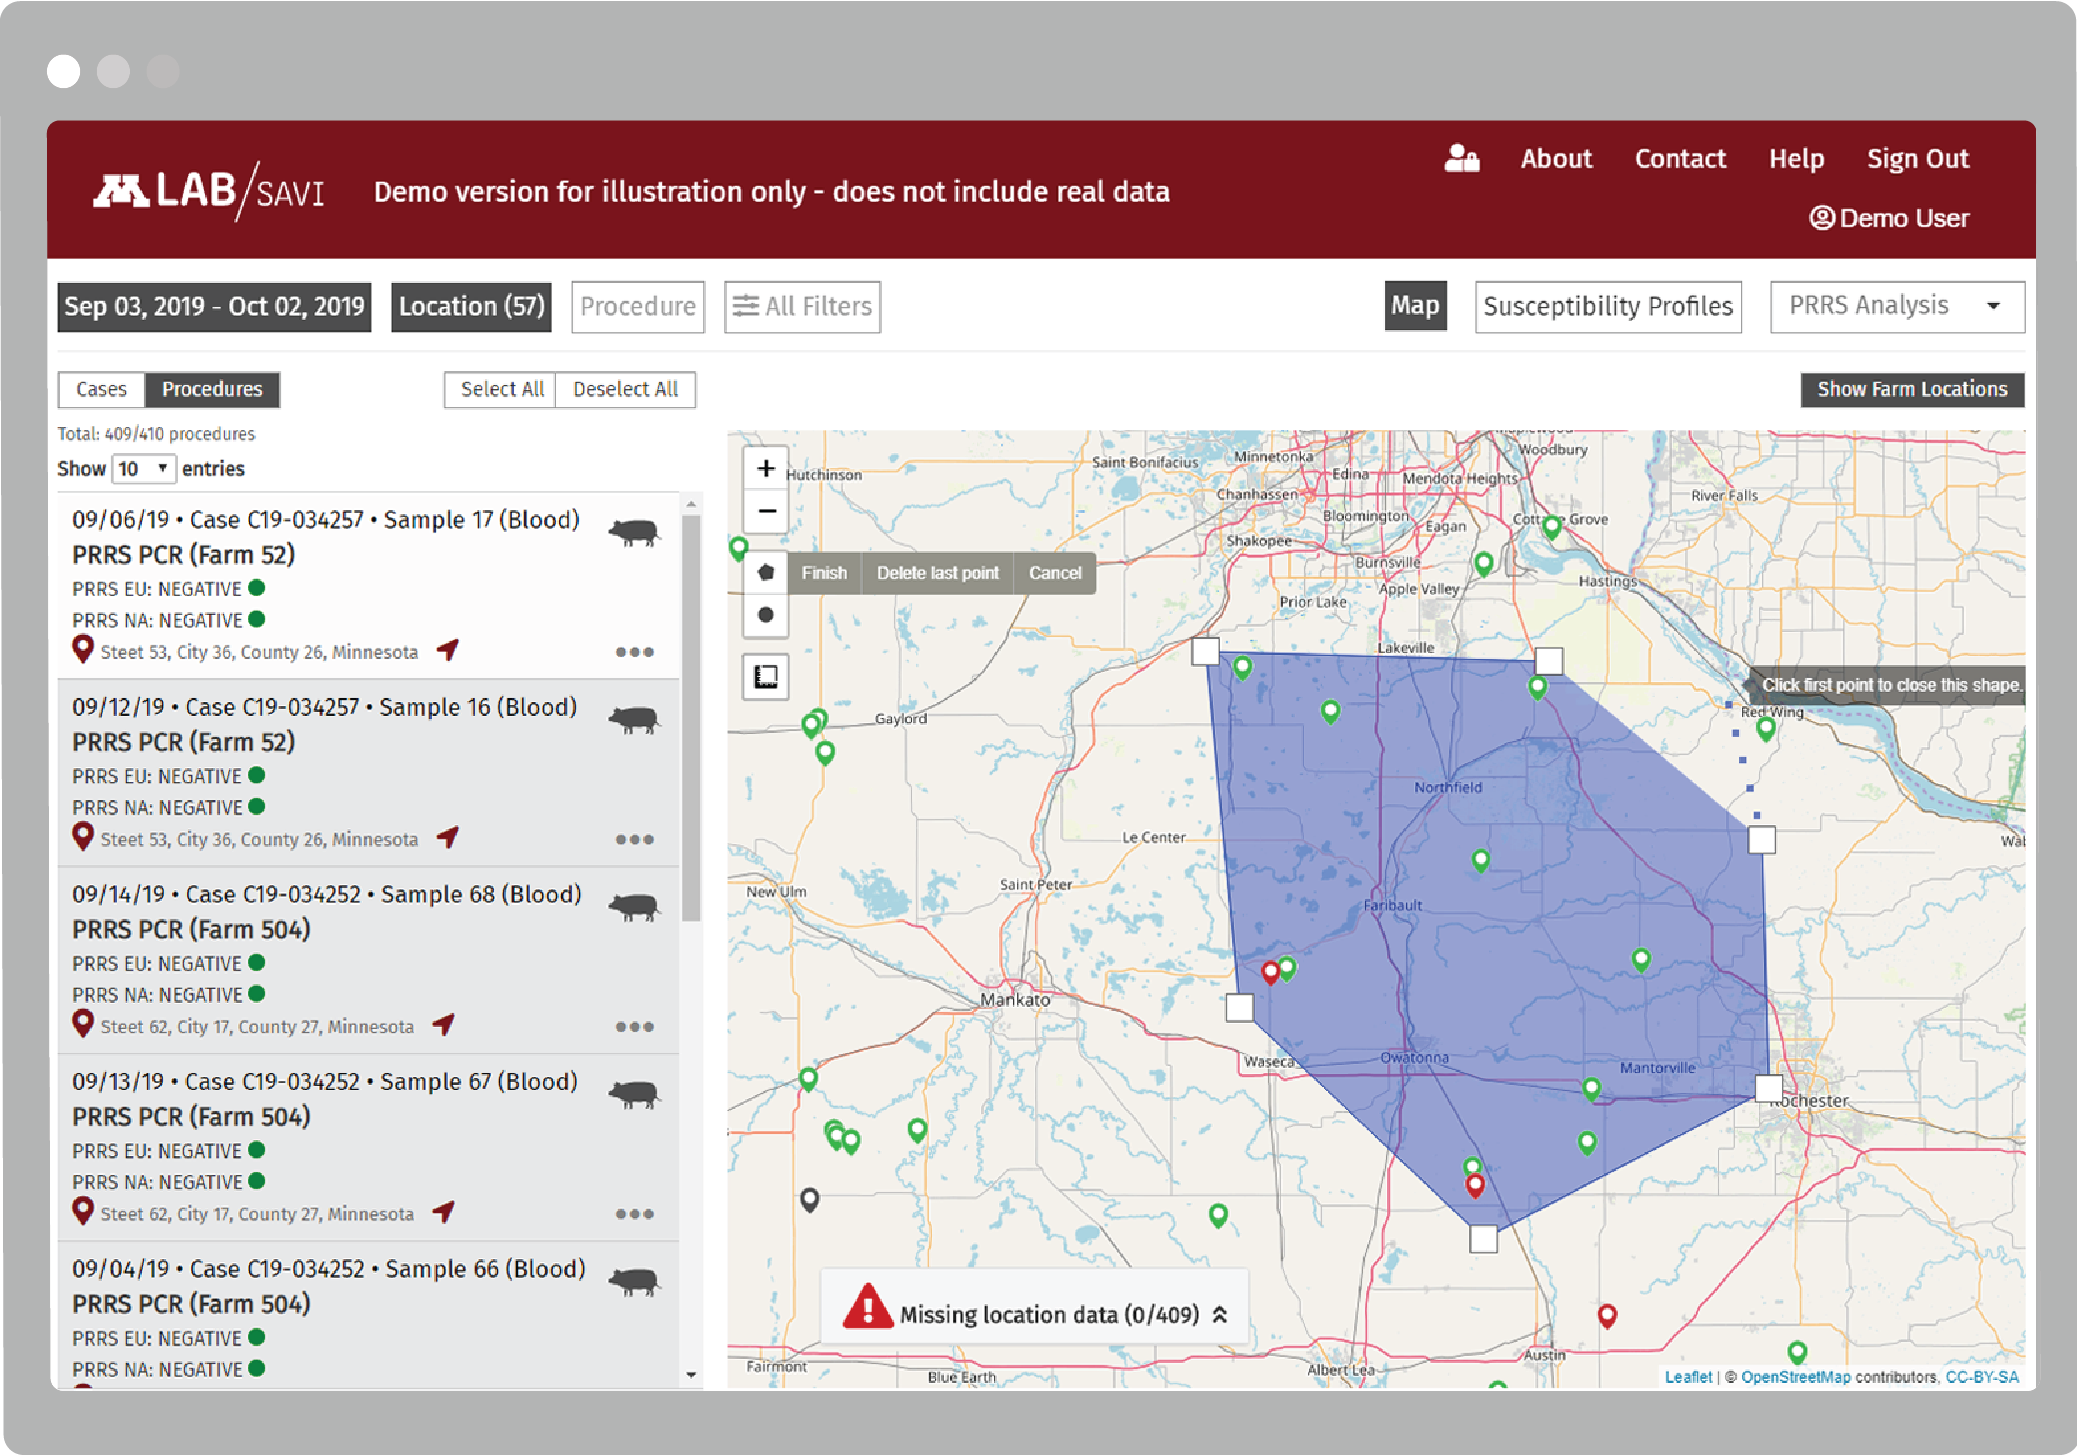
Task: Switch list view to Procedures
Action: 212,389
